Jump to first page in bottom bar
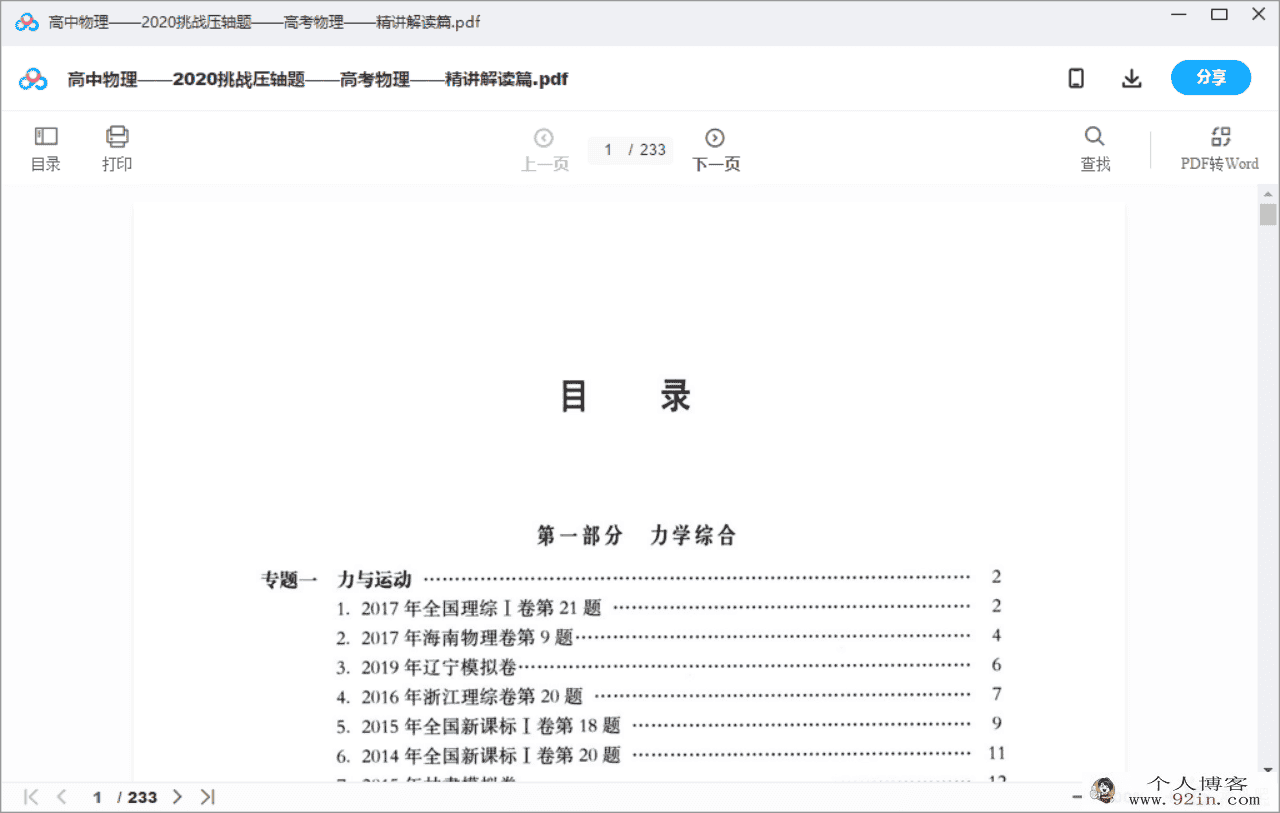Screen dimensions: 1280x813 [x=31, y=797]
